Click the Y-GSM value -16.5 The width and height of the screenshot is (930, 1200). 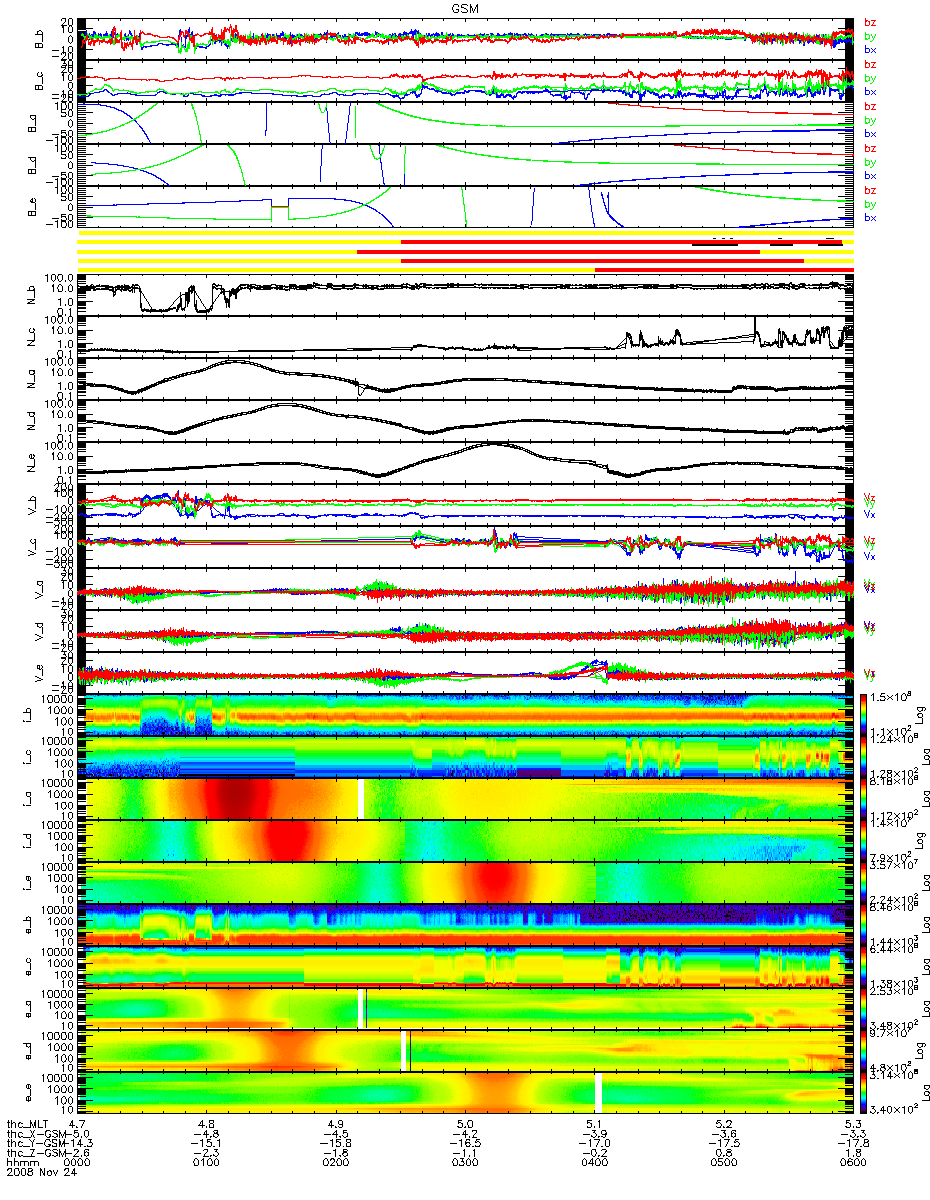click(463, 1145)
